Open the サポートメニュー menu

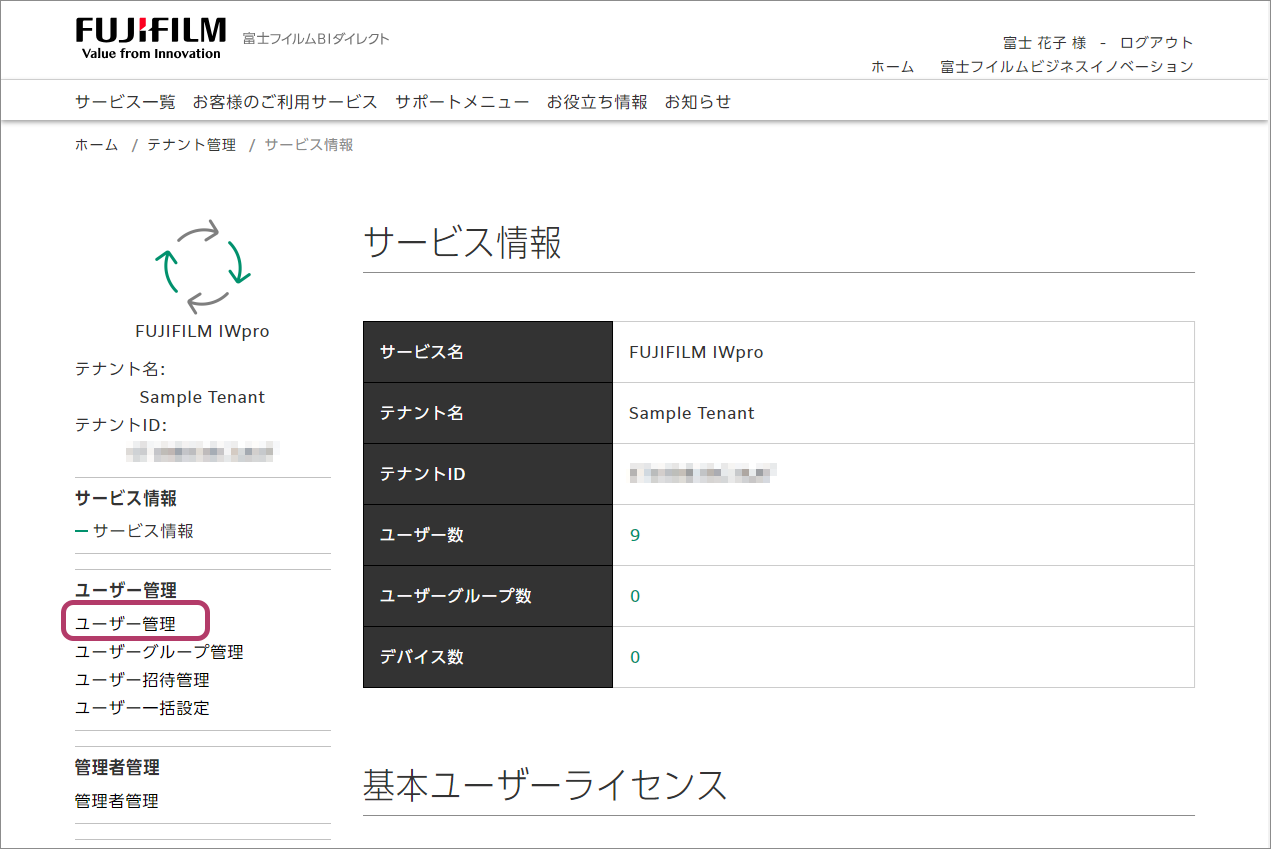pyautogui.click(x=462, y=102)
